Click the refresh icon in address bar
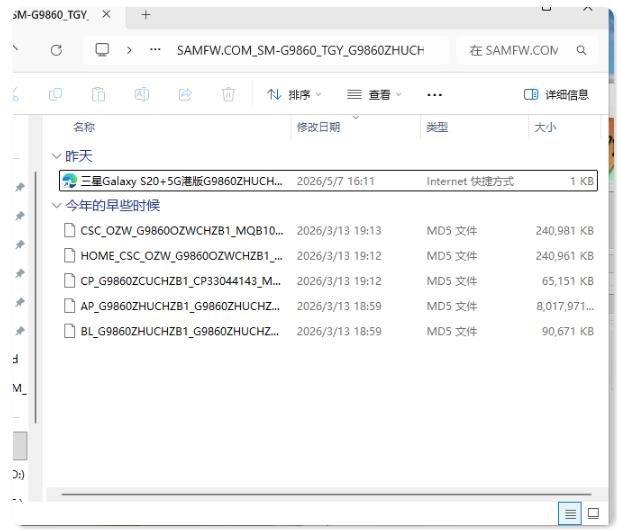This screenshot has width=617, height=530. tap(56, 50)
